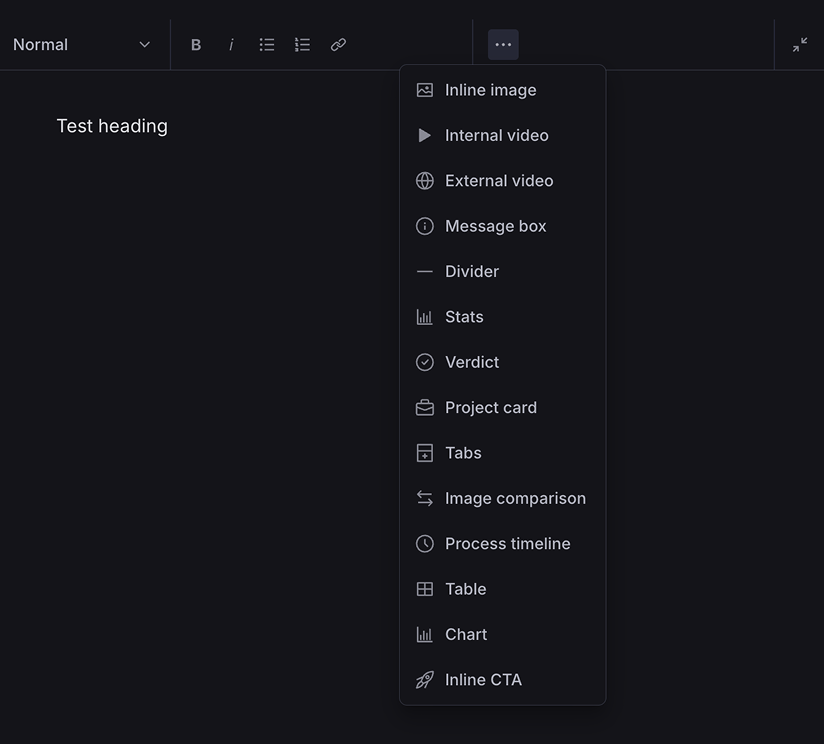Insert a Table
Viewport: 824px width, 744px height.
tap(502, 589)
